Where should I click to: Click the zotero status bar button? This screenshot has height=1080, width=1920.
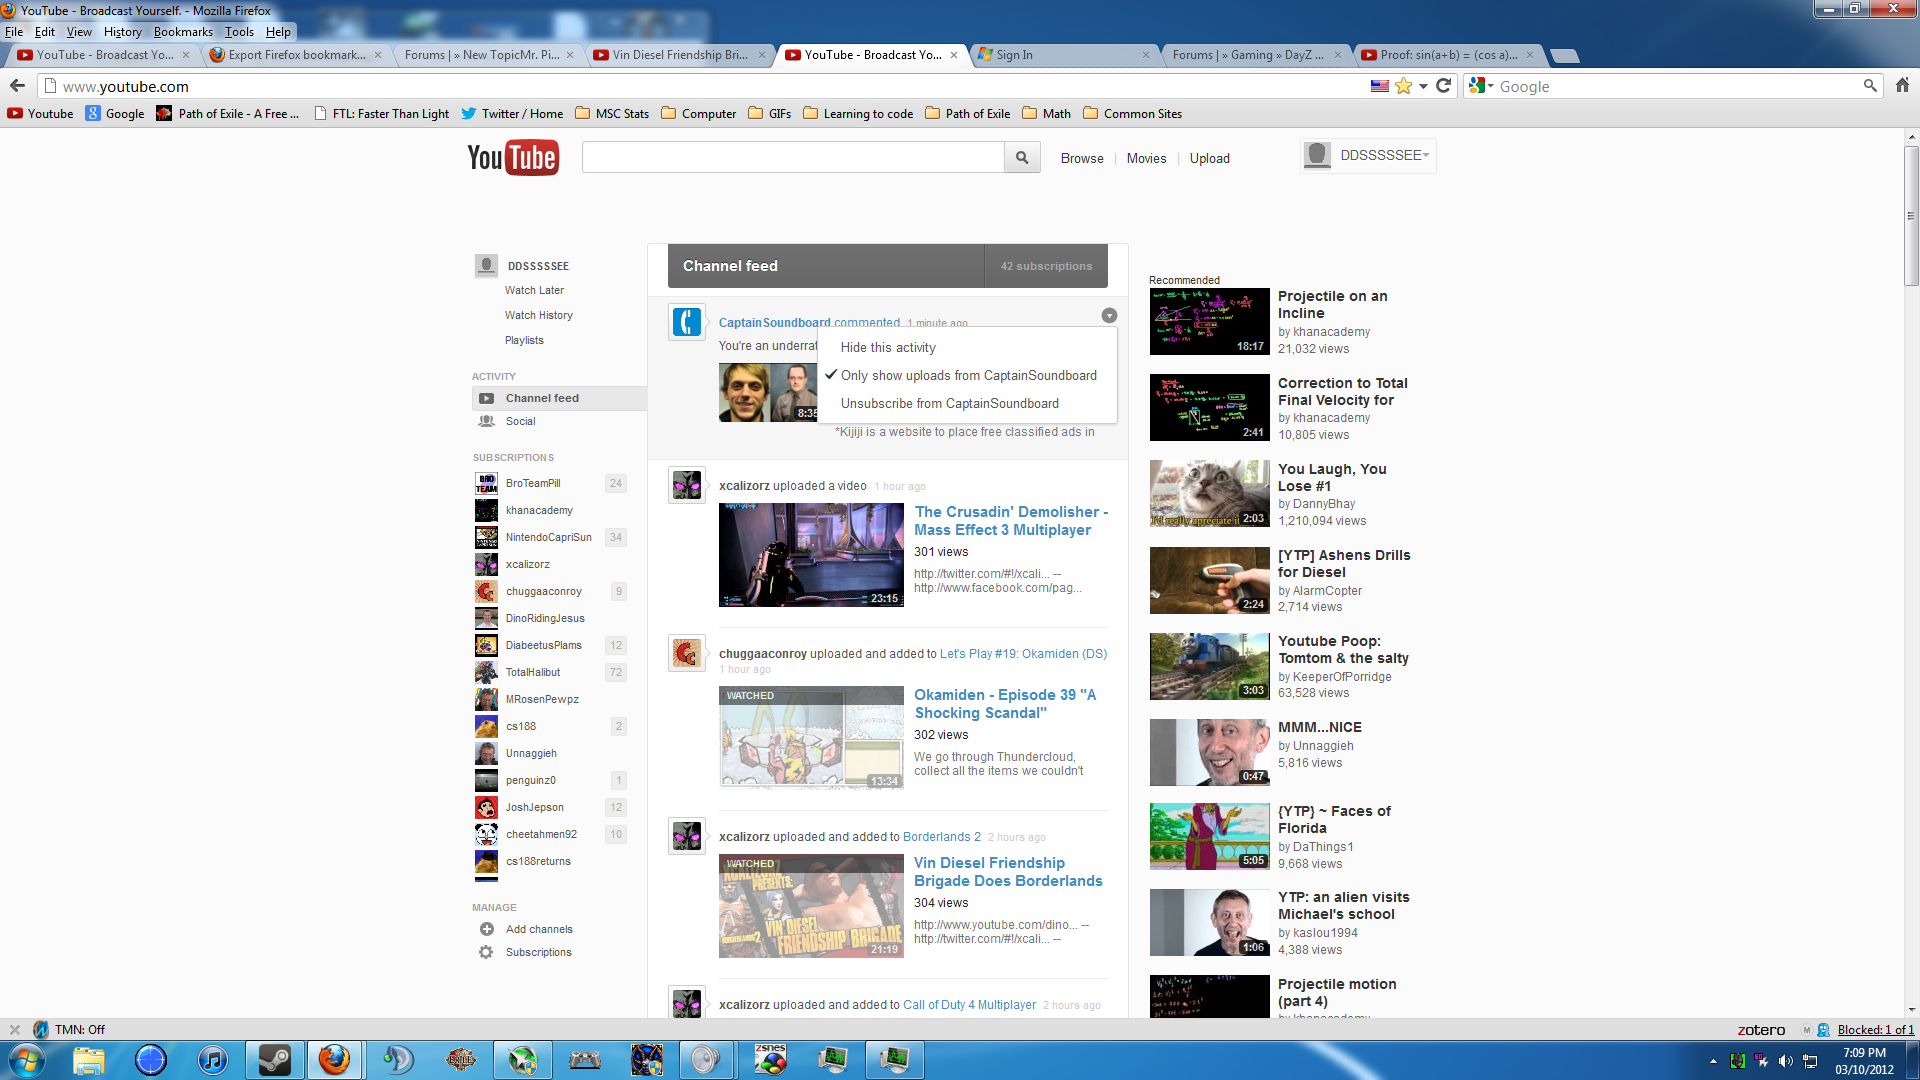click(1761, 1030)
